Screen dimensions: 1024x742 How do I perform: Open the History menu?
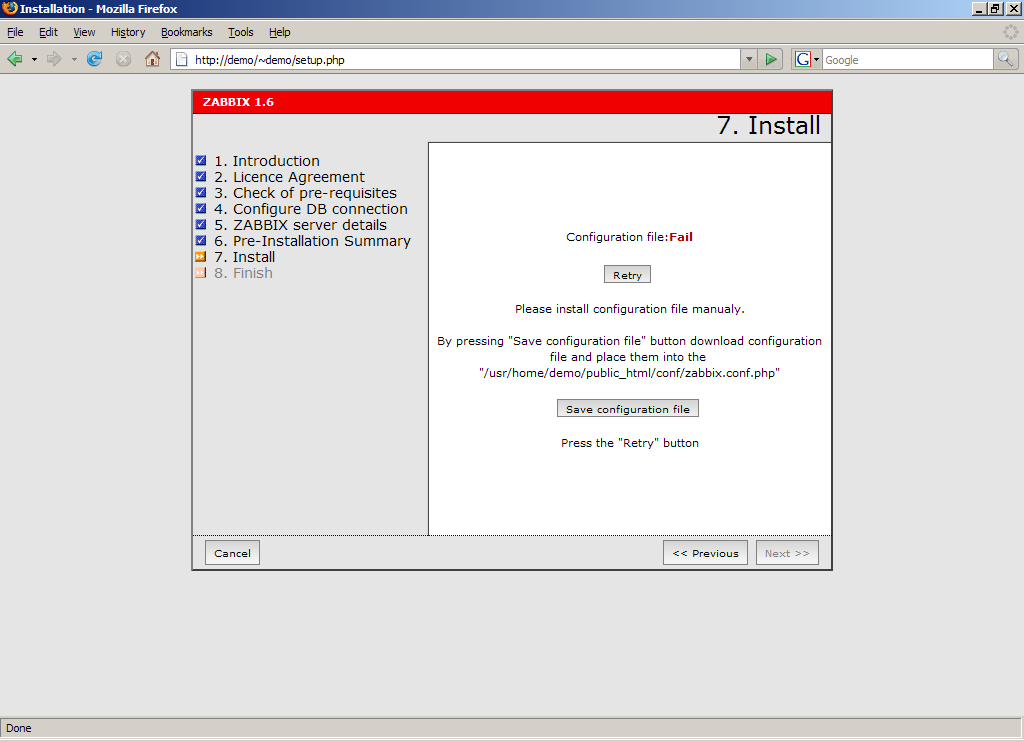(128, 32)
